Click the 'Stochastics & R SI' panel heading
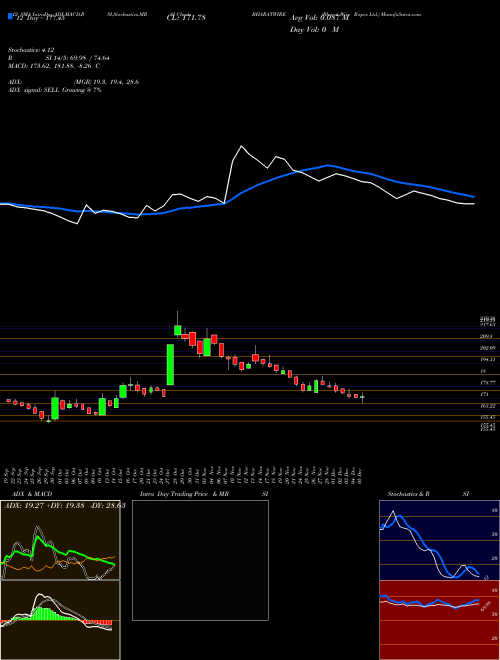The height and width of the screenshot is (660, 500). pos(428,494)
